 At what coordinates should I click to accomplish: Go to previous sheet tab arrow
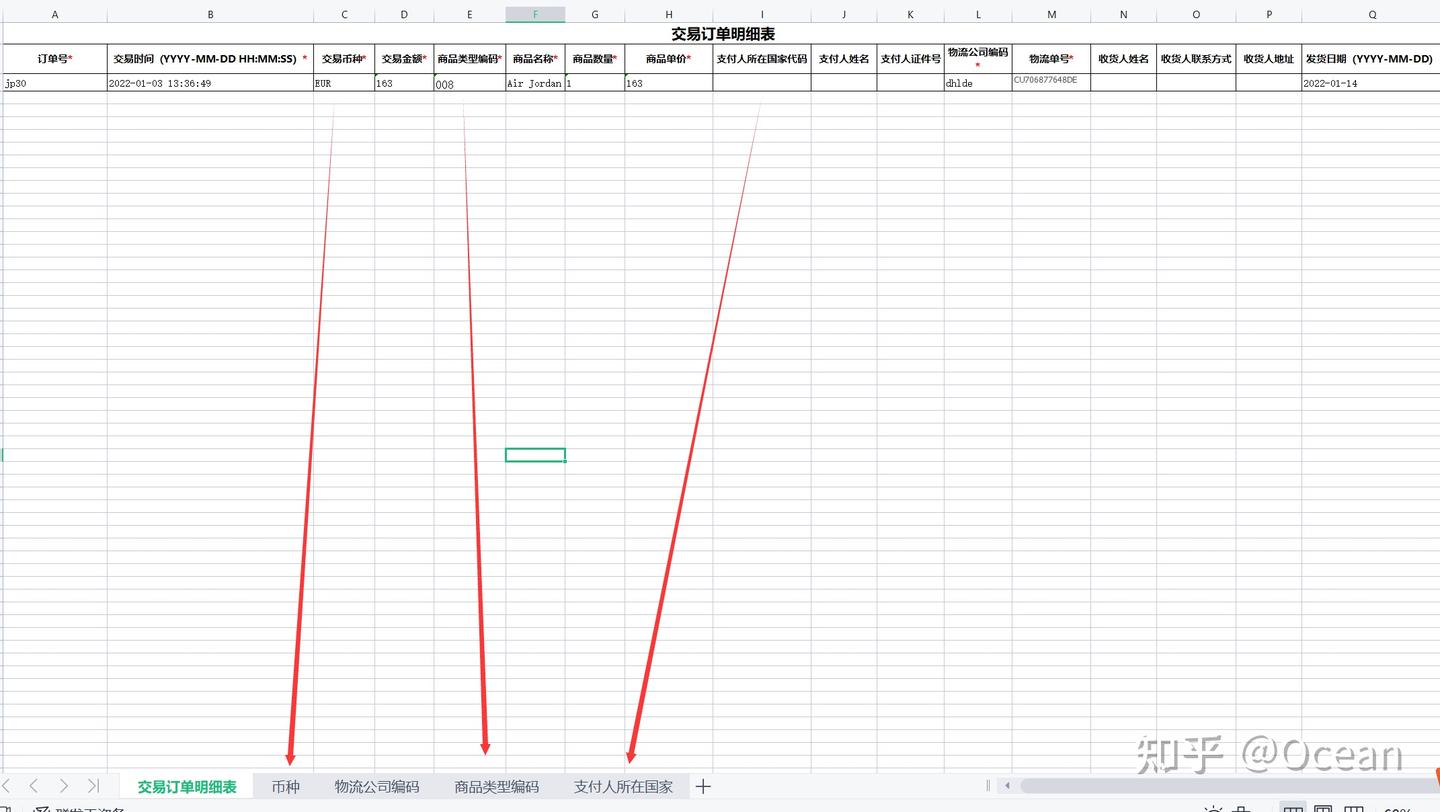[x=33, y=786]
